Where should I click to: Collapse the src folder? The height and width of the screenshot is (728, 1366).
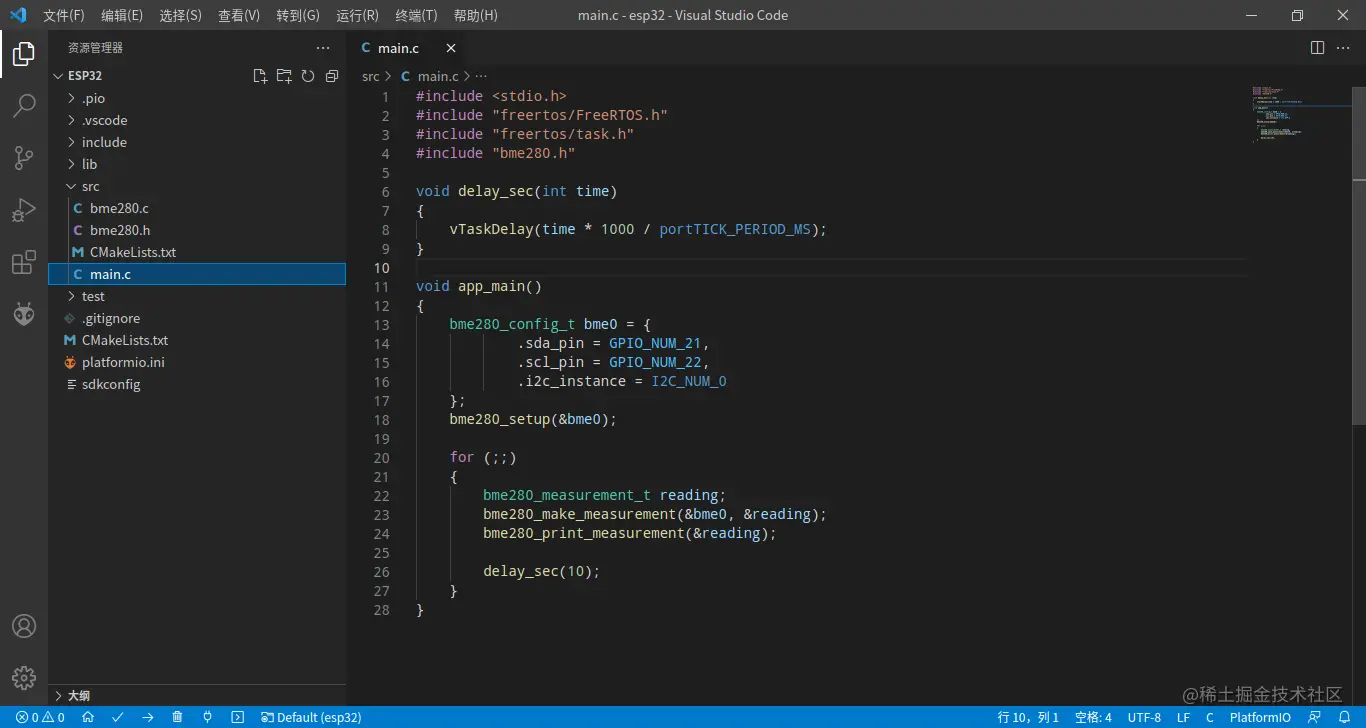tap(90, 186)
